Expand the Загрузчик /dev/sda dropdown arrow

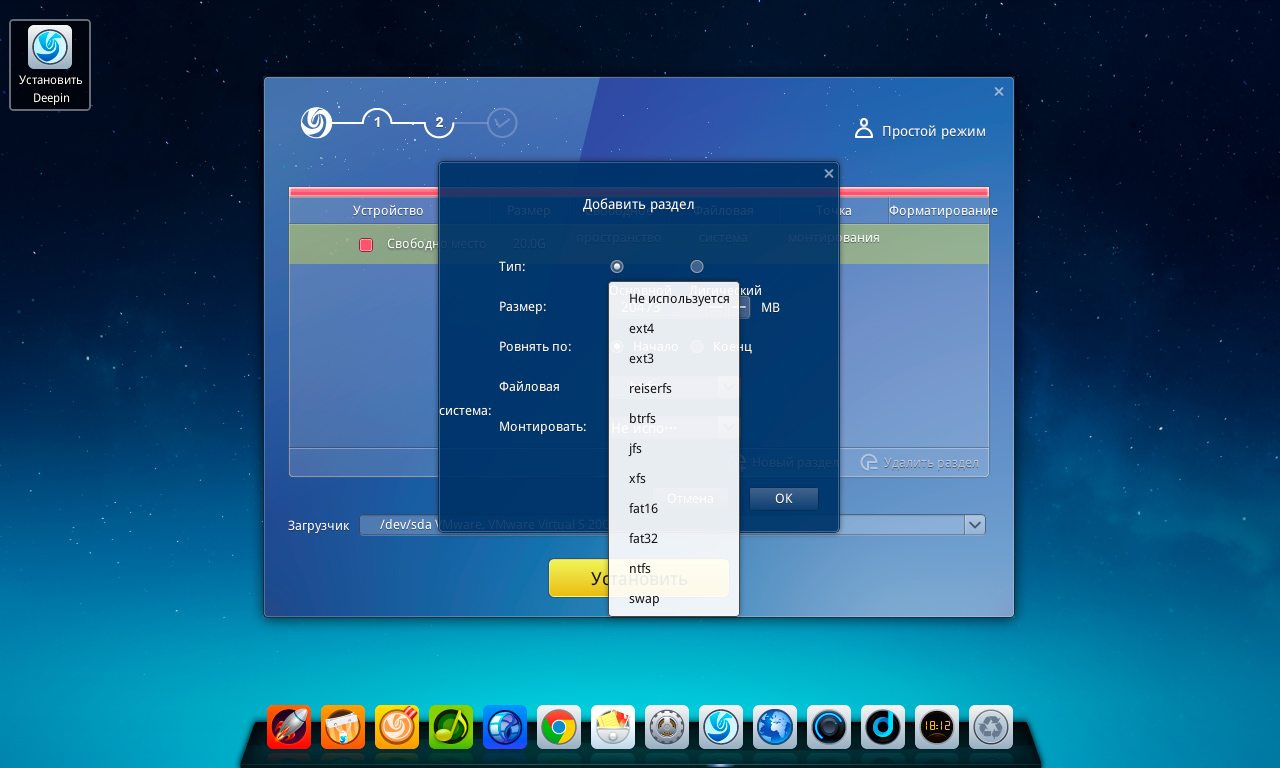pos(975,525)
